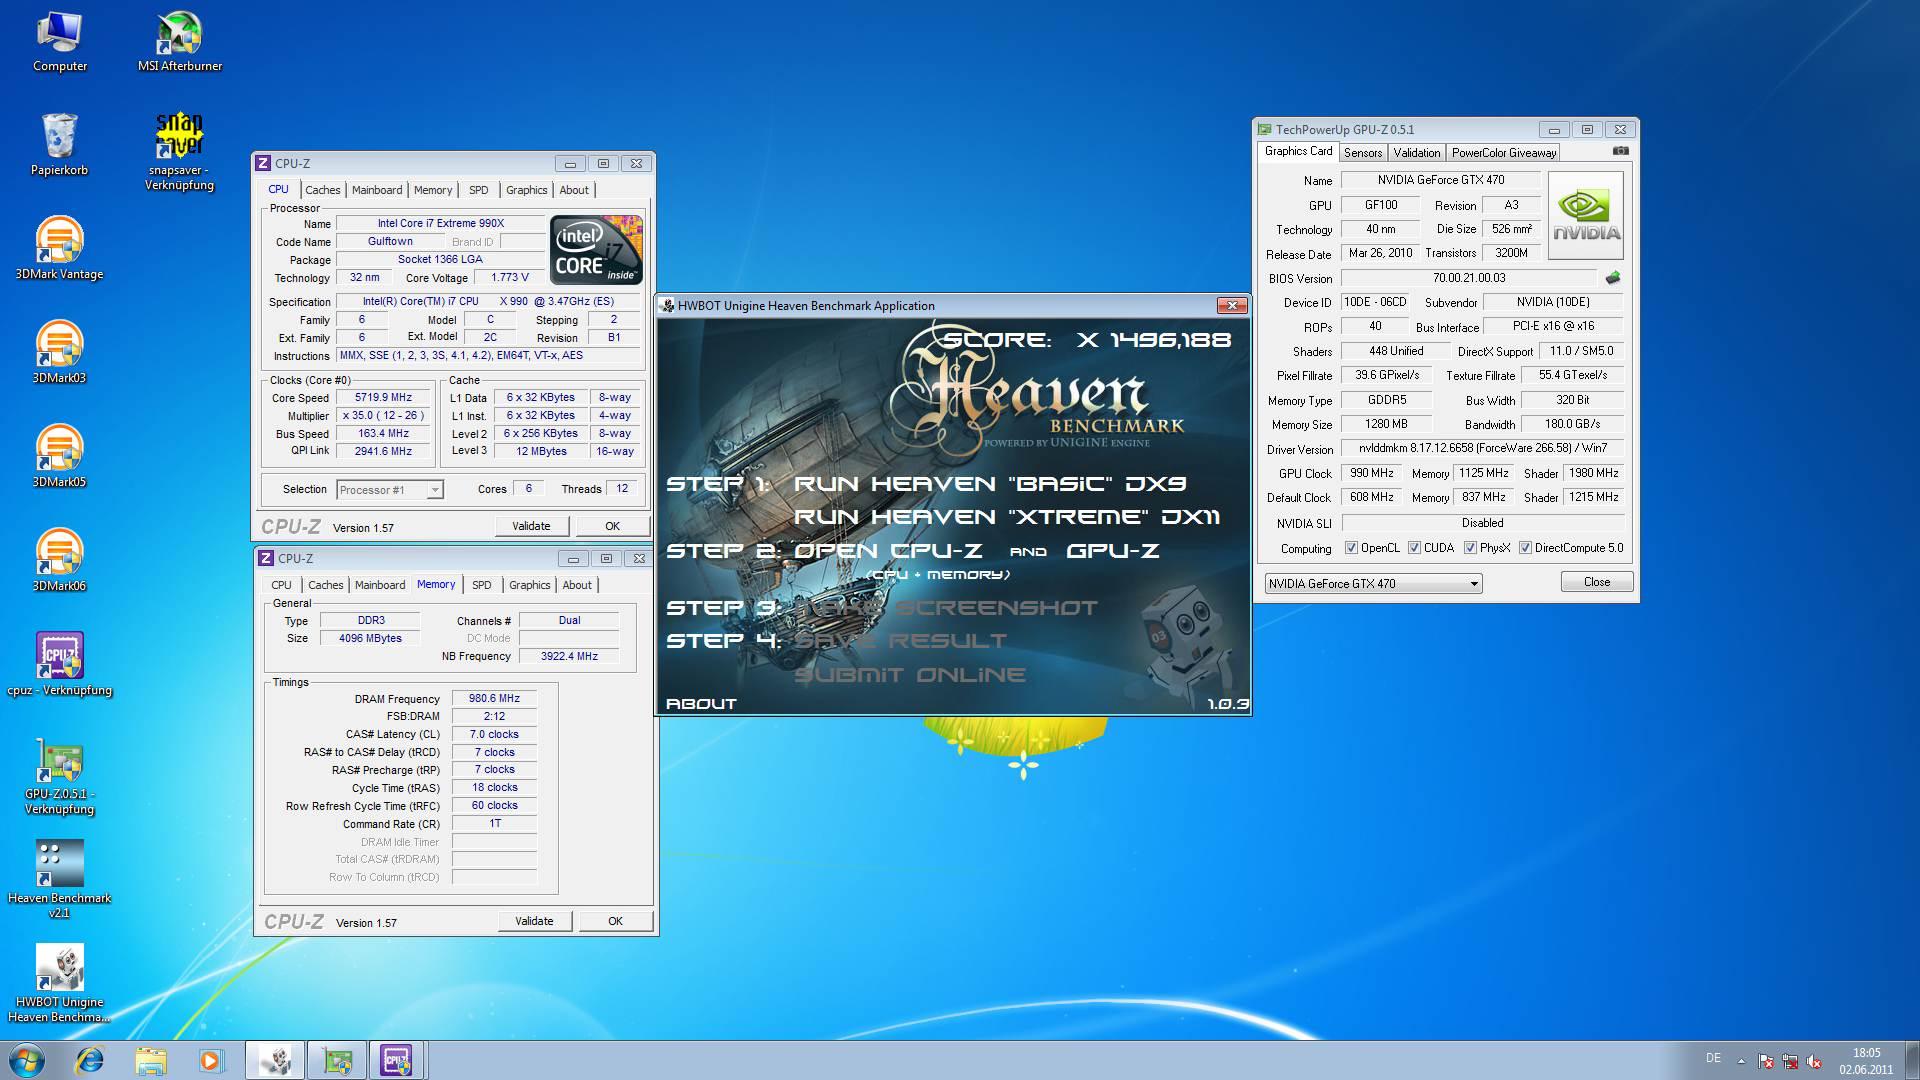Image resolution: width=1920 pixels, height=1080 pixels.
Task: Toggle the DirectCompute 5.0 checkbox
Action: (x=1525, y=548)
